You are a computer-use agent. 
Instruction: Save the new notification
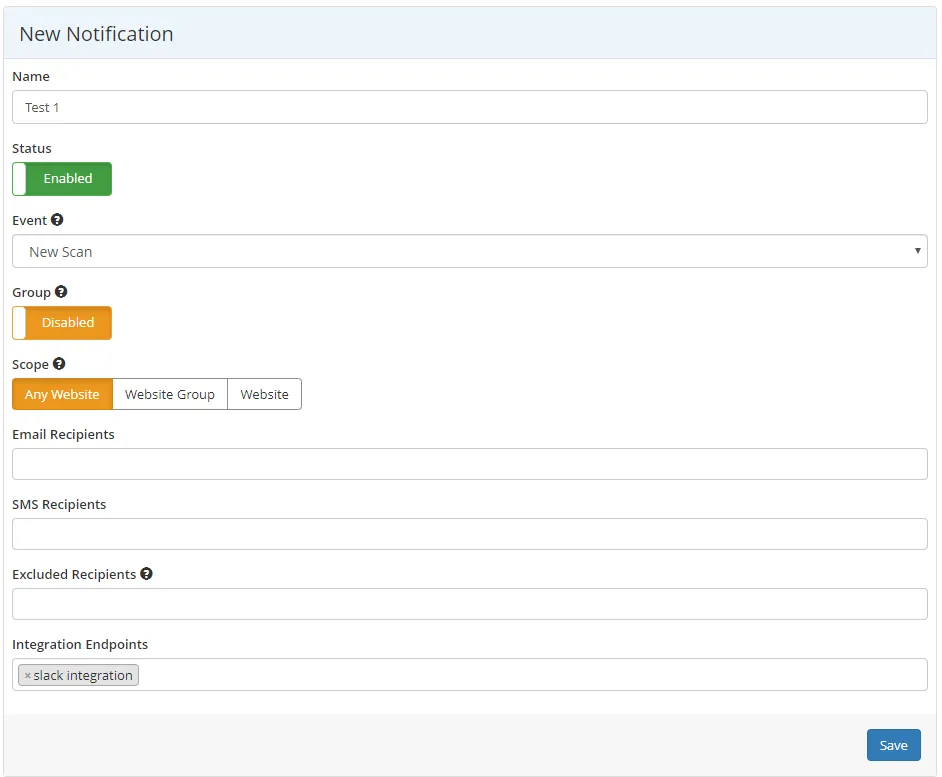point(893,745)
